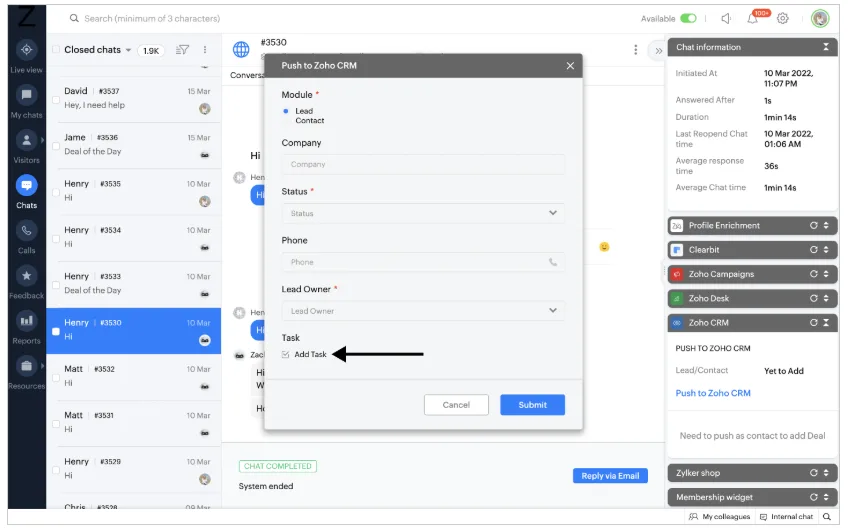Refresh the Zoho Desk widget

(813, 298)
